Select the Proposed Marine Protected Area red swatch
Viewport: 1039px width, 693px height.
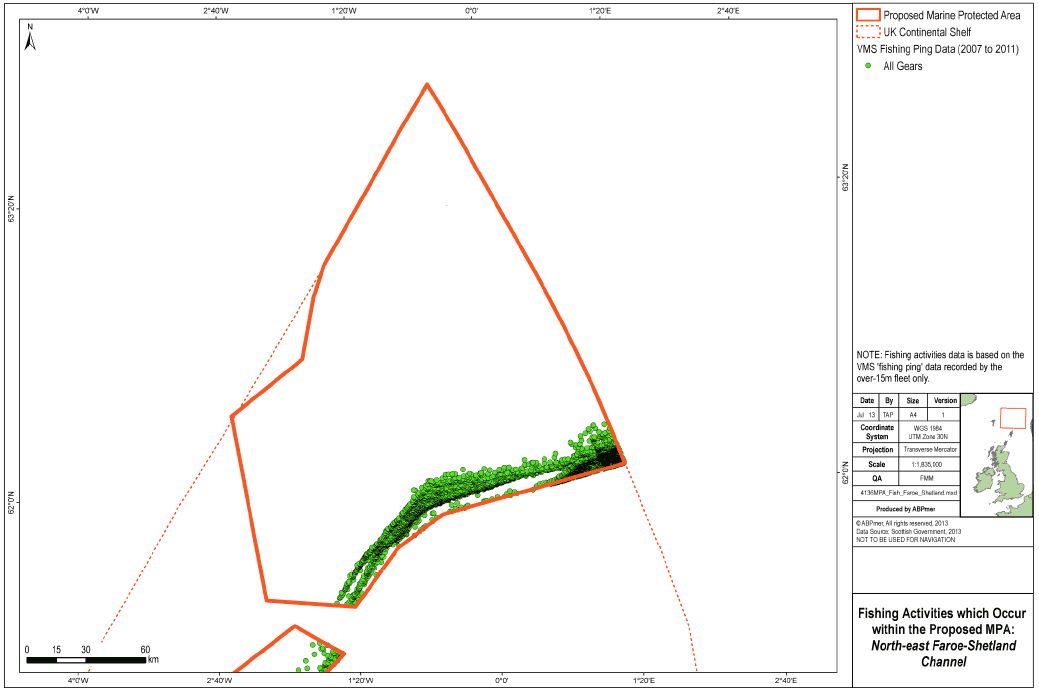(x=868, y=15)
